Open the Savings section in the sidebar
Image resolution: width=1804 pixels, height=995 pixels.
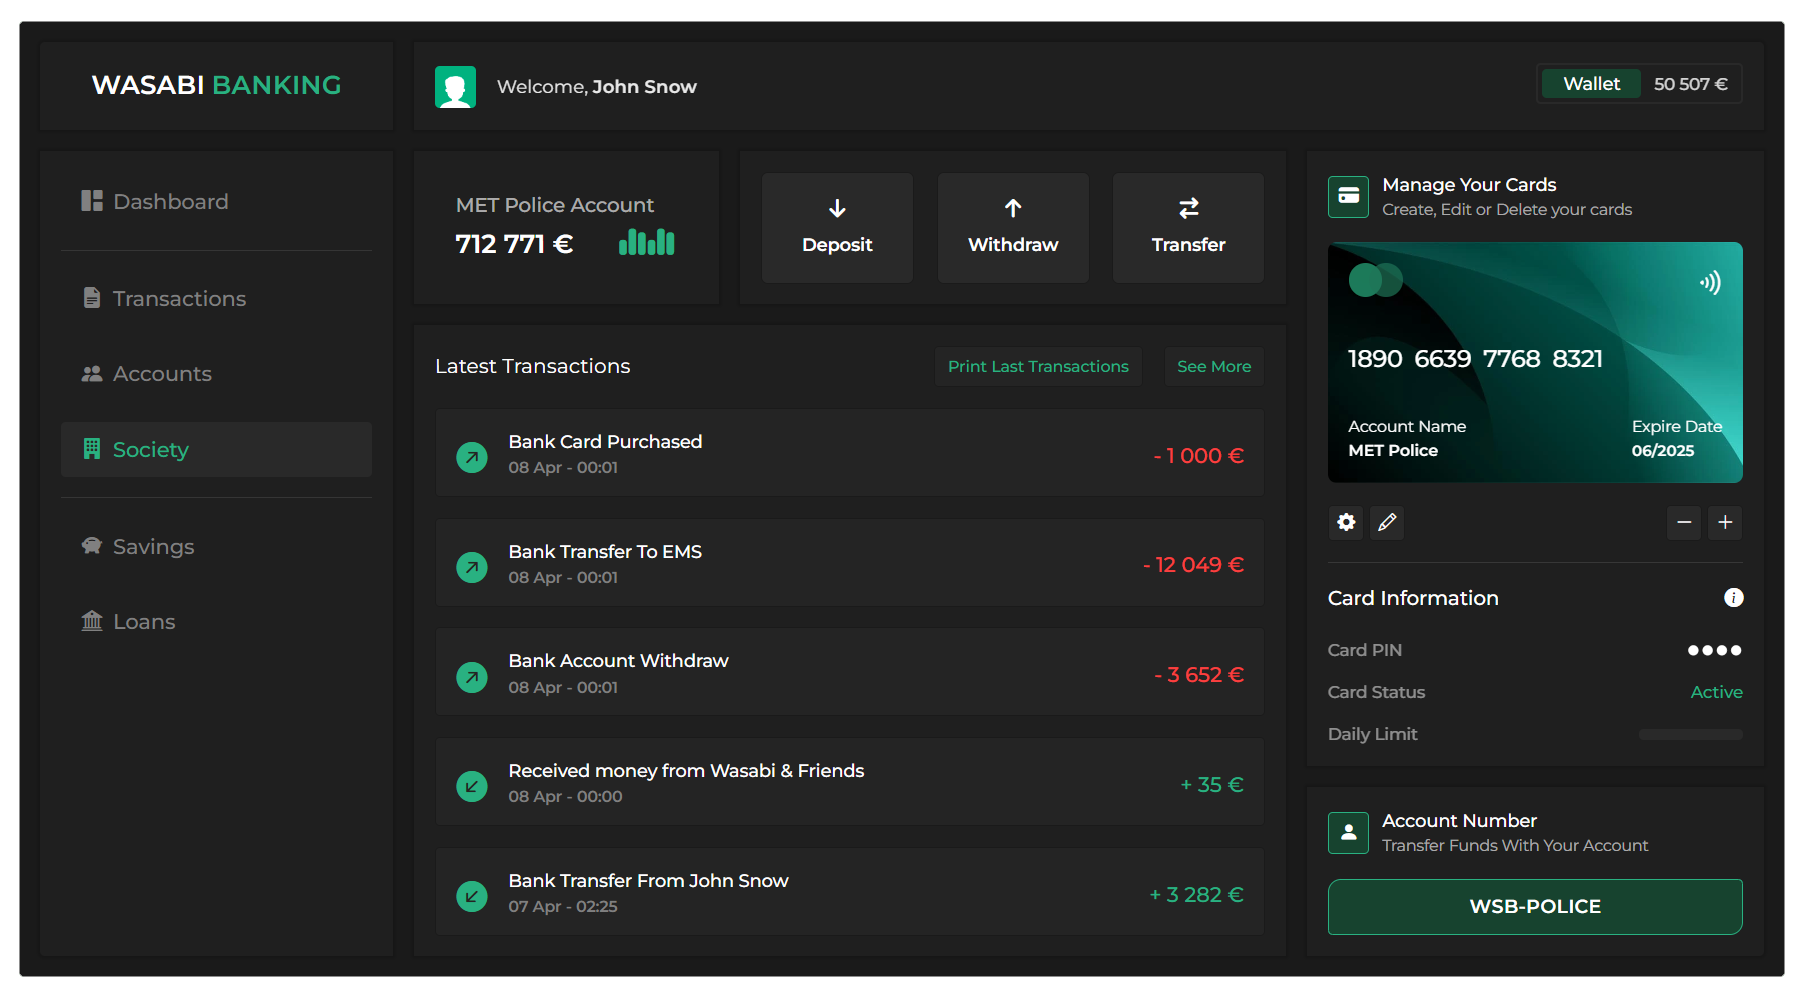(153, 546)
